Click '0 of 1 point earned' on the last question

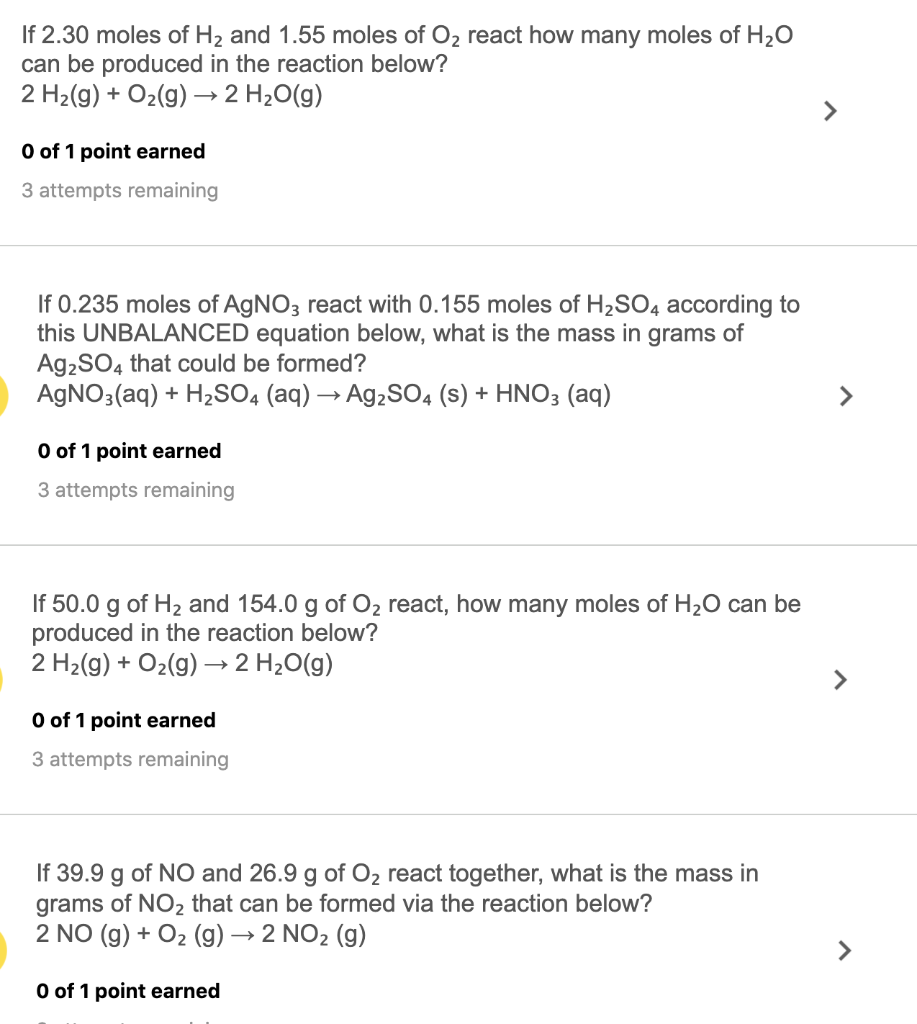[128, 991]
